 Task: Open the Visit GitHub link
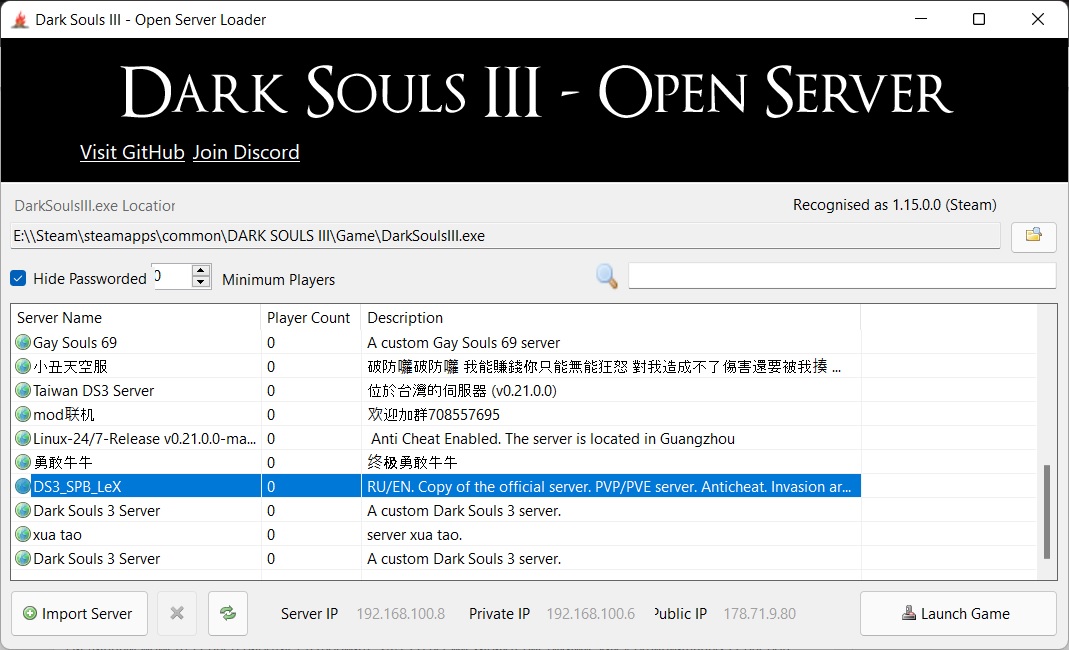(x=132, y=152)
